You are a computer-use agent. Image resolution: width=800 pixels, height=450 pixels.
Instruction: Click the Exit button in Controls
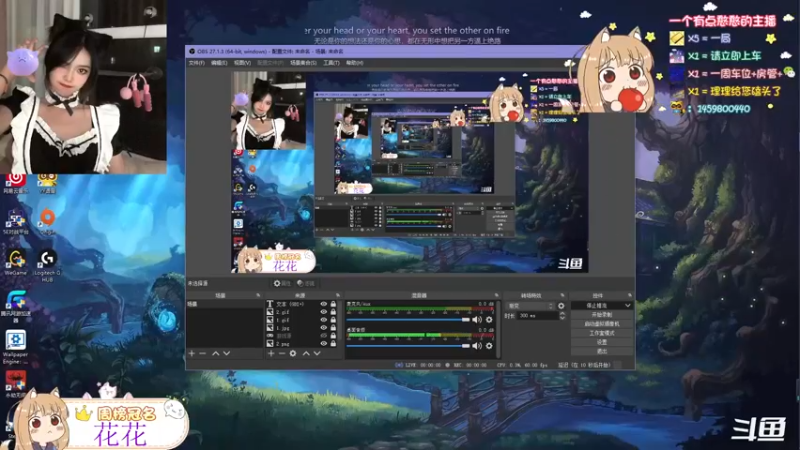(602, 351)
